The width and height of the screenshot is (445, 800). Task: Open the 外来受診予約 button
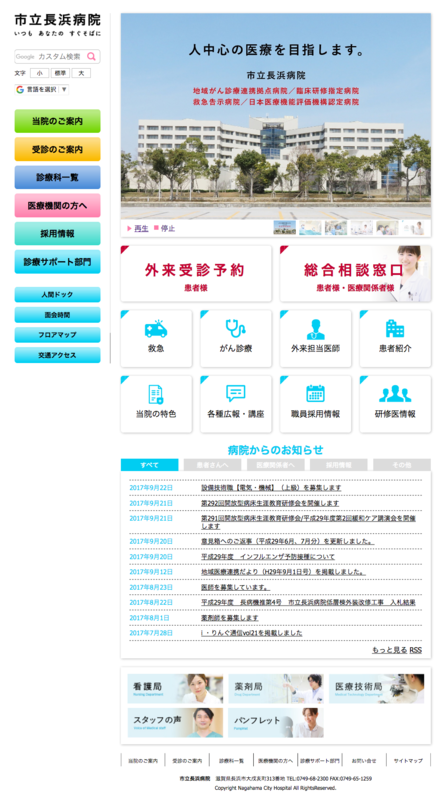click(x=196, y=274)
